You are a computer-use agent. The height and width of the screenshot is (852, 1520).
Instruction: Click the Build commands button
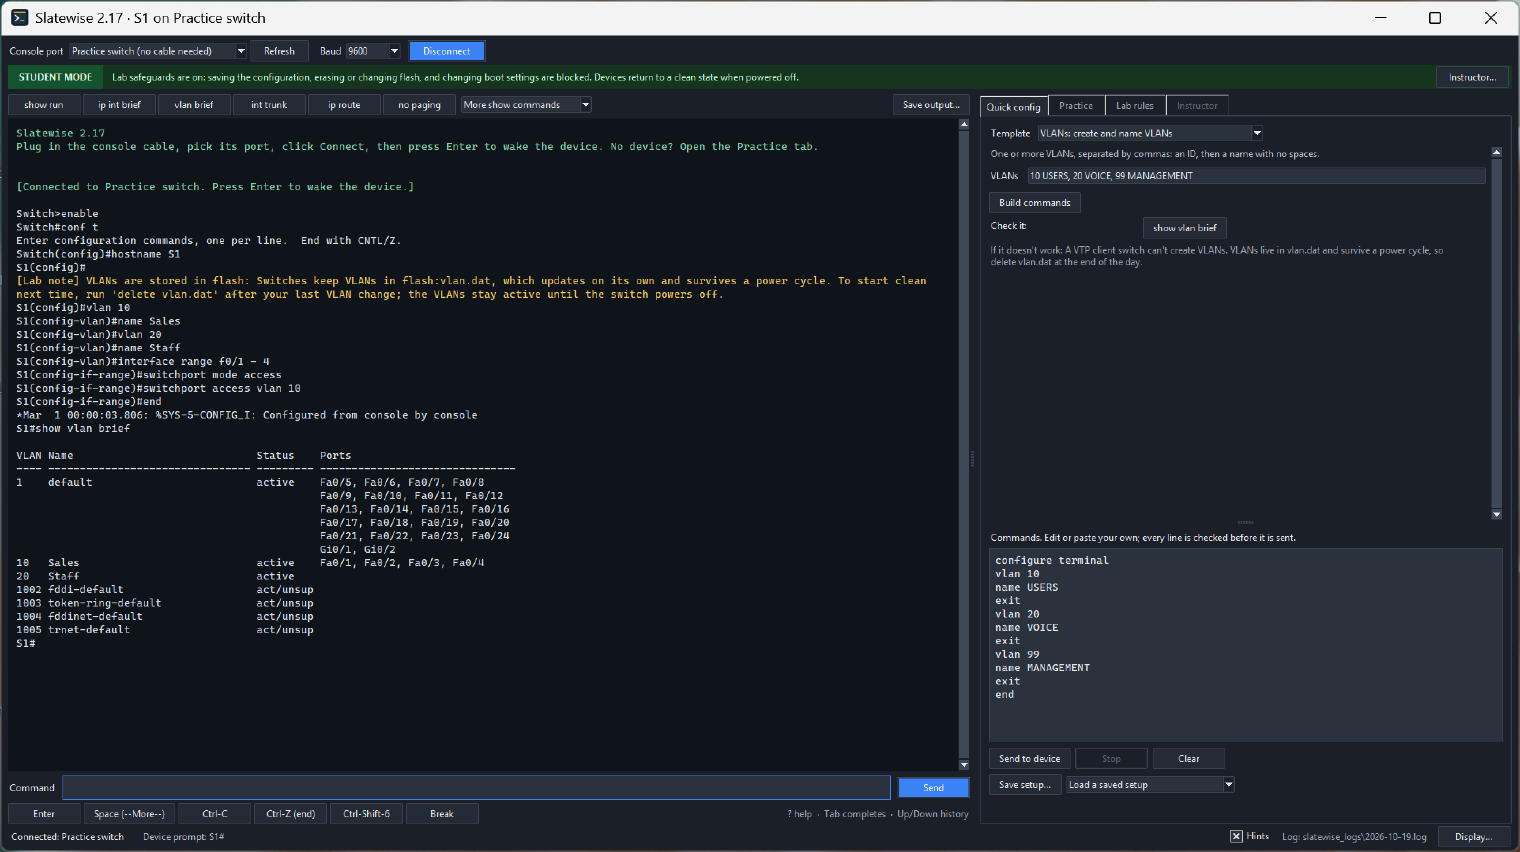[1035, 203]
